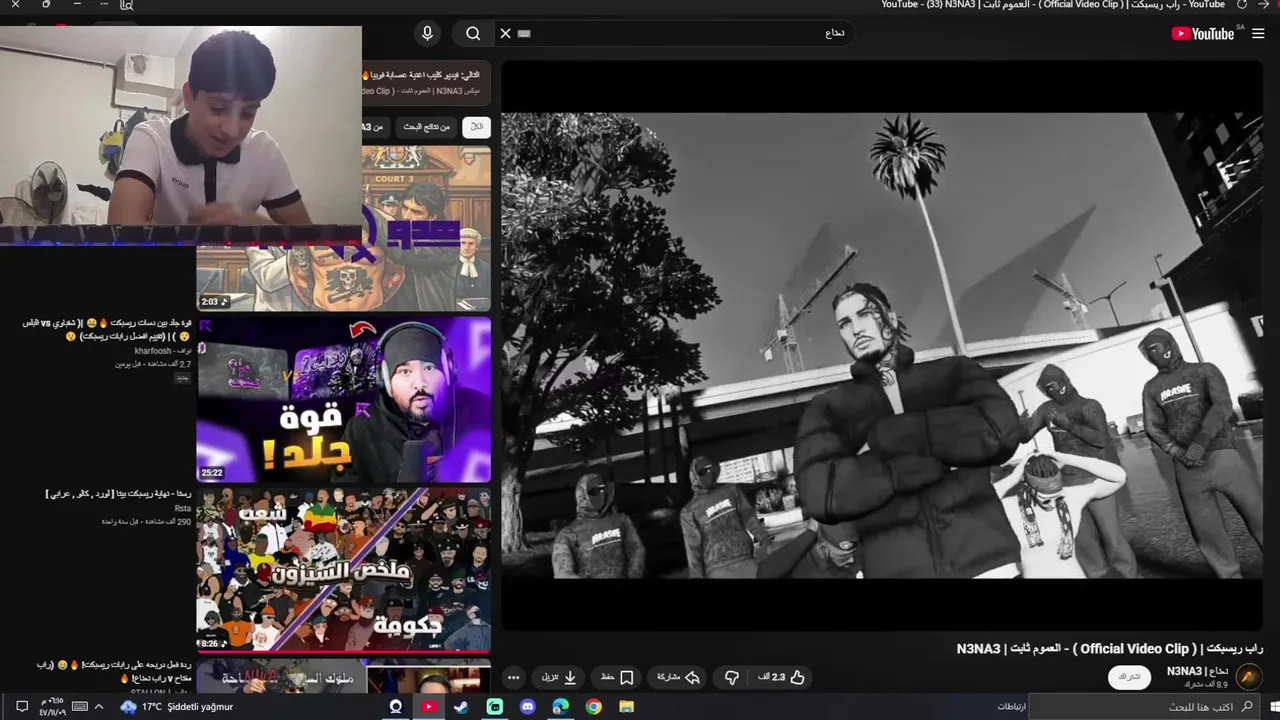Open the touch keyboard tray icon
This screenshot has width=1280, height=720.
[80, 706]
